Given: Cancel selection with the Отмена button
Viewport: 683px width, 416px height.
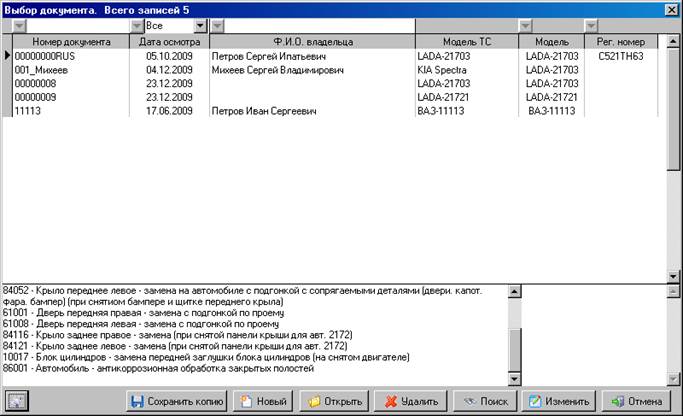Looking at the screenshot, I should click(x=636, y=401).
